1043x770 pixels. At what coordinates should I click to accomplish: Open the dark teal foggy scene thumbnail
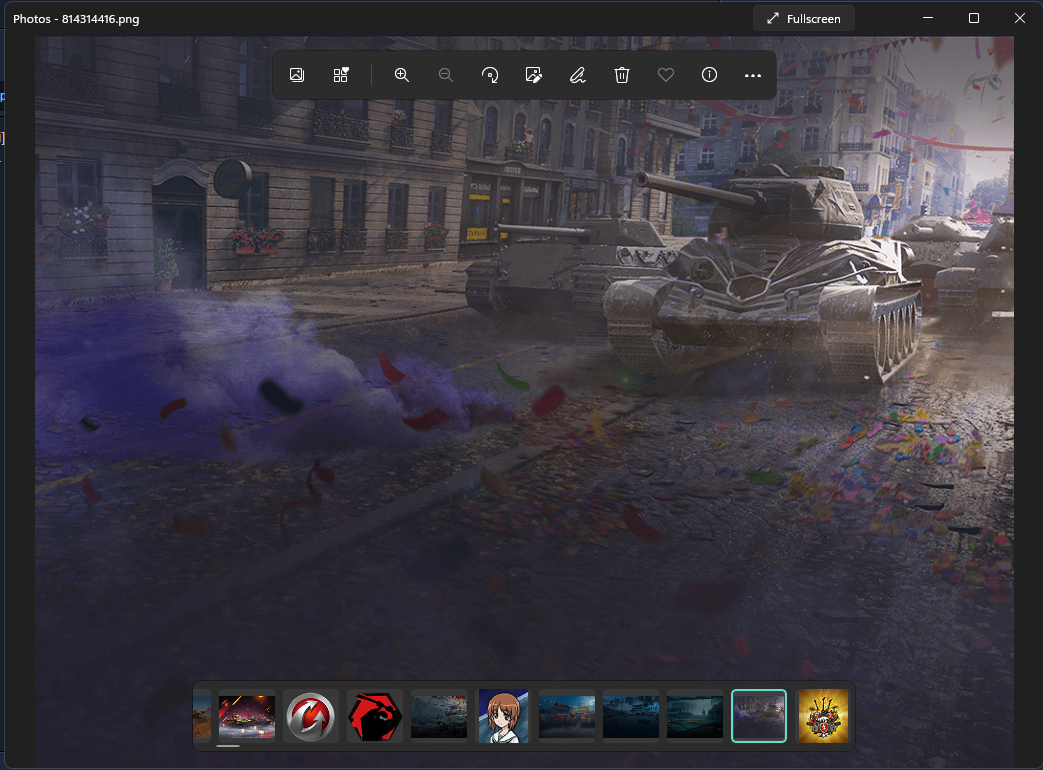point(694,716)
